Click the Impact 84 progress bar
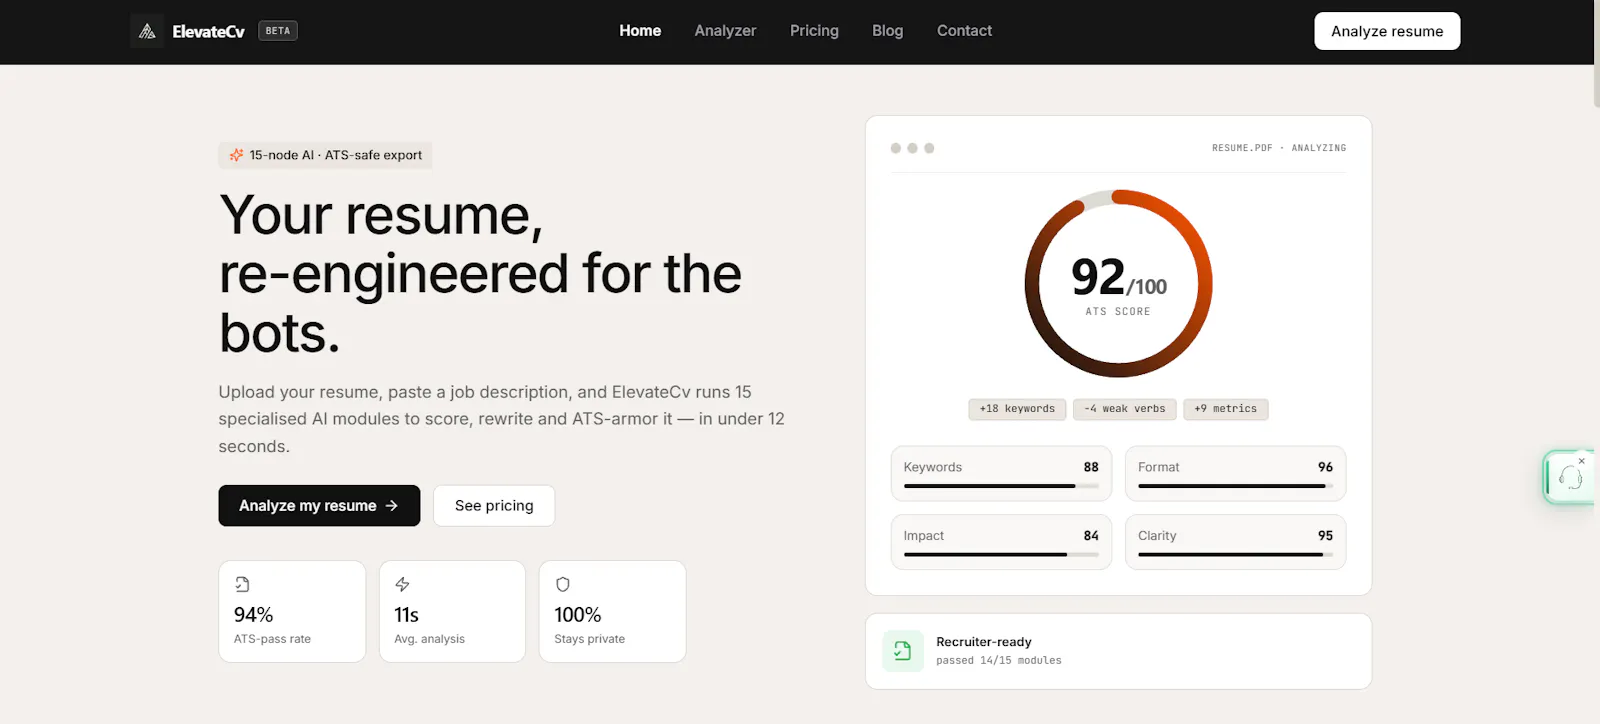This screenshot has width=1600, height=724. point(1001,554)
